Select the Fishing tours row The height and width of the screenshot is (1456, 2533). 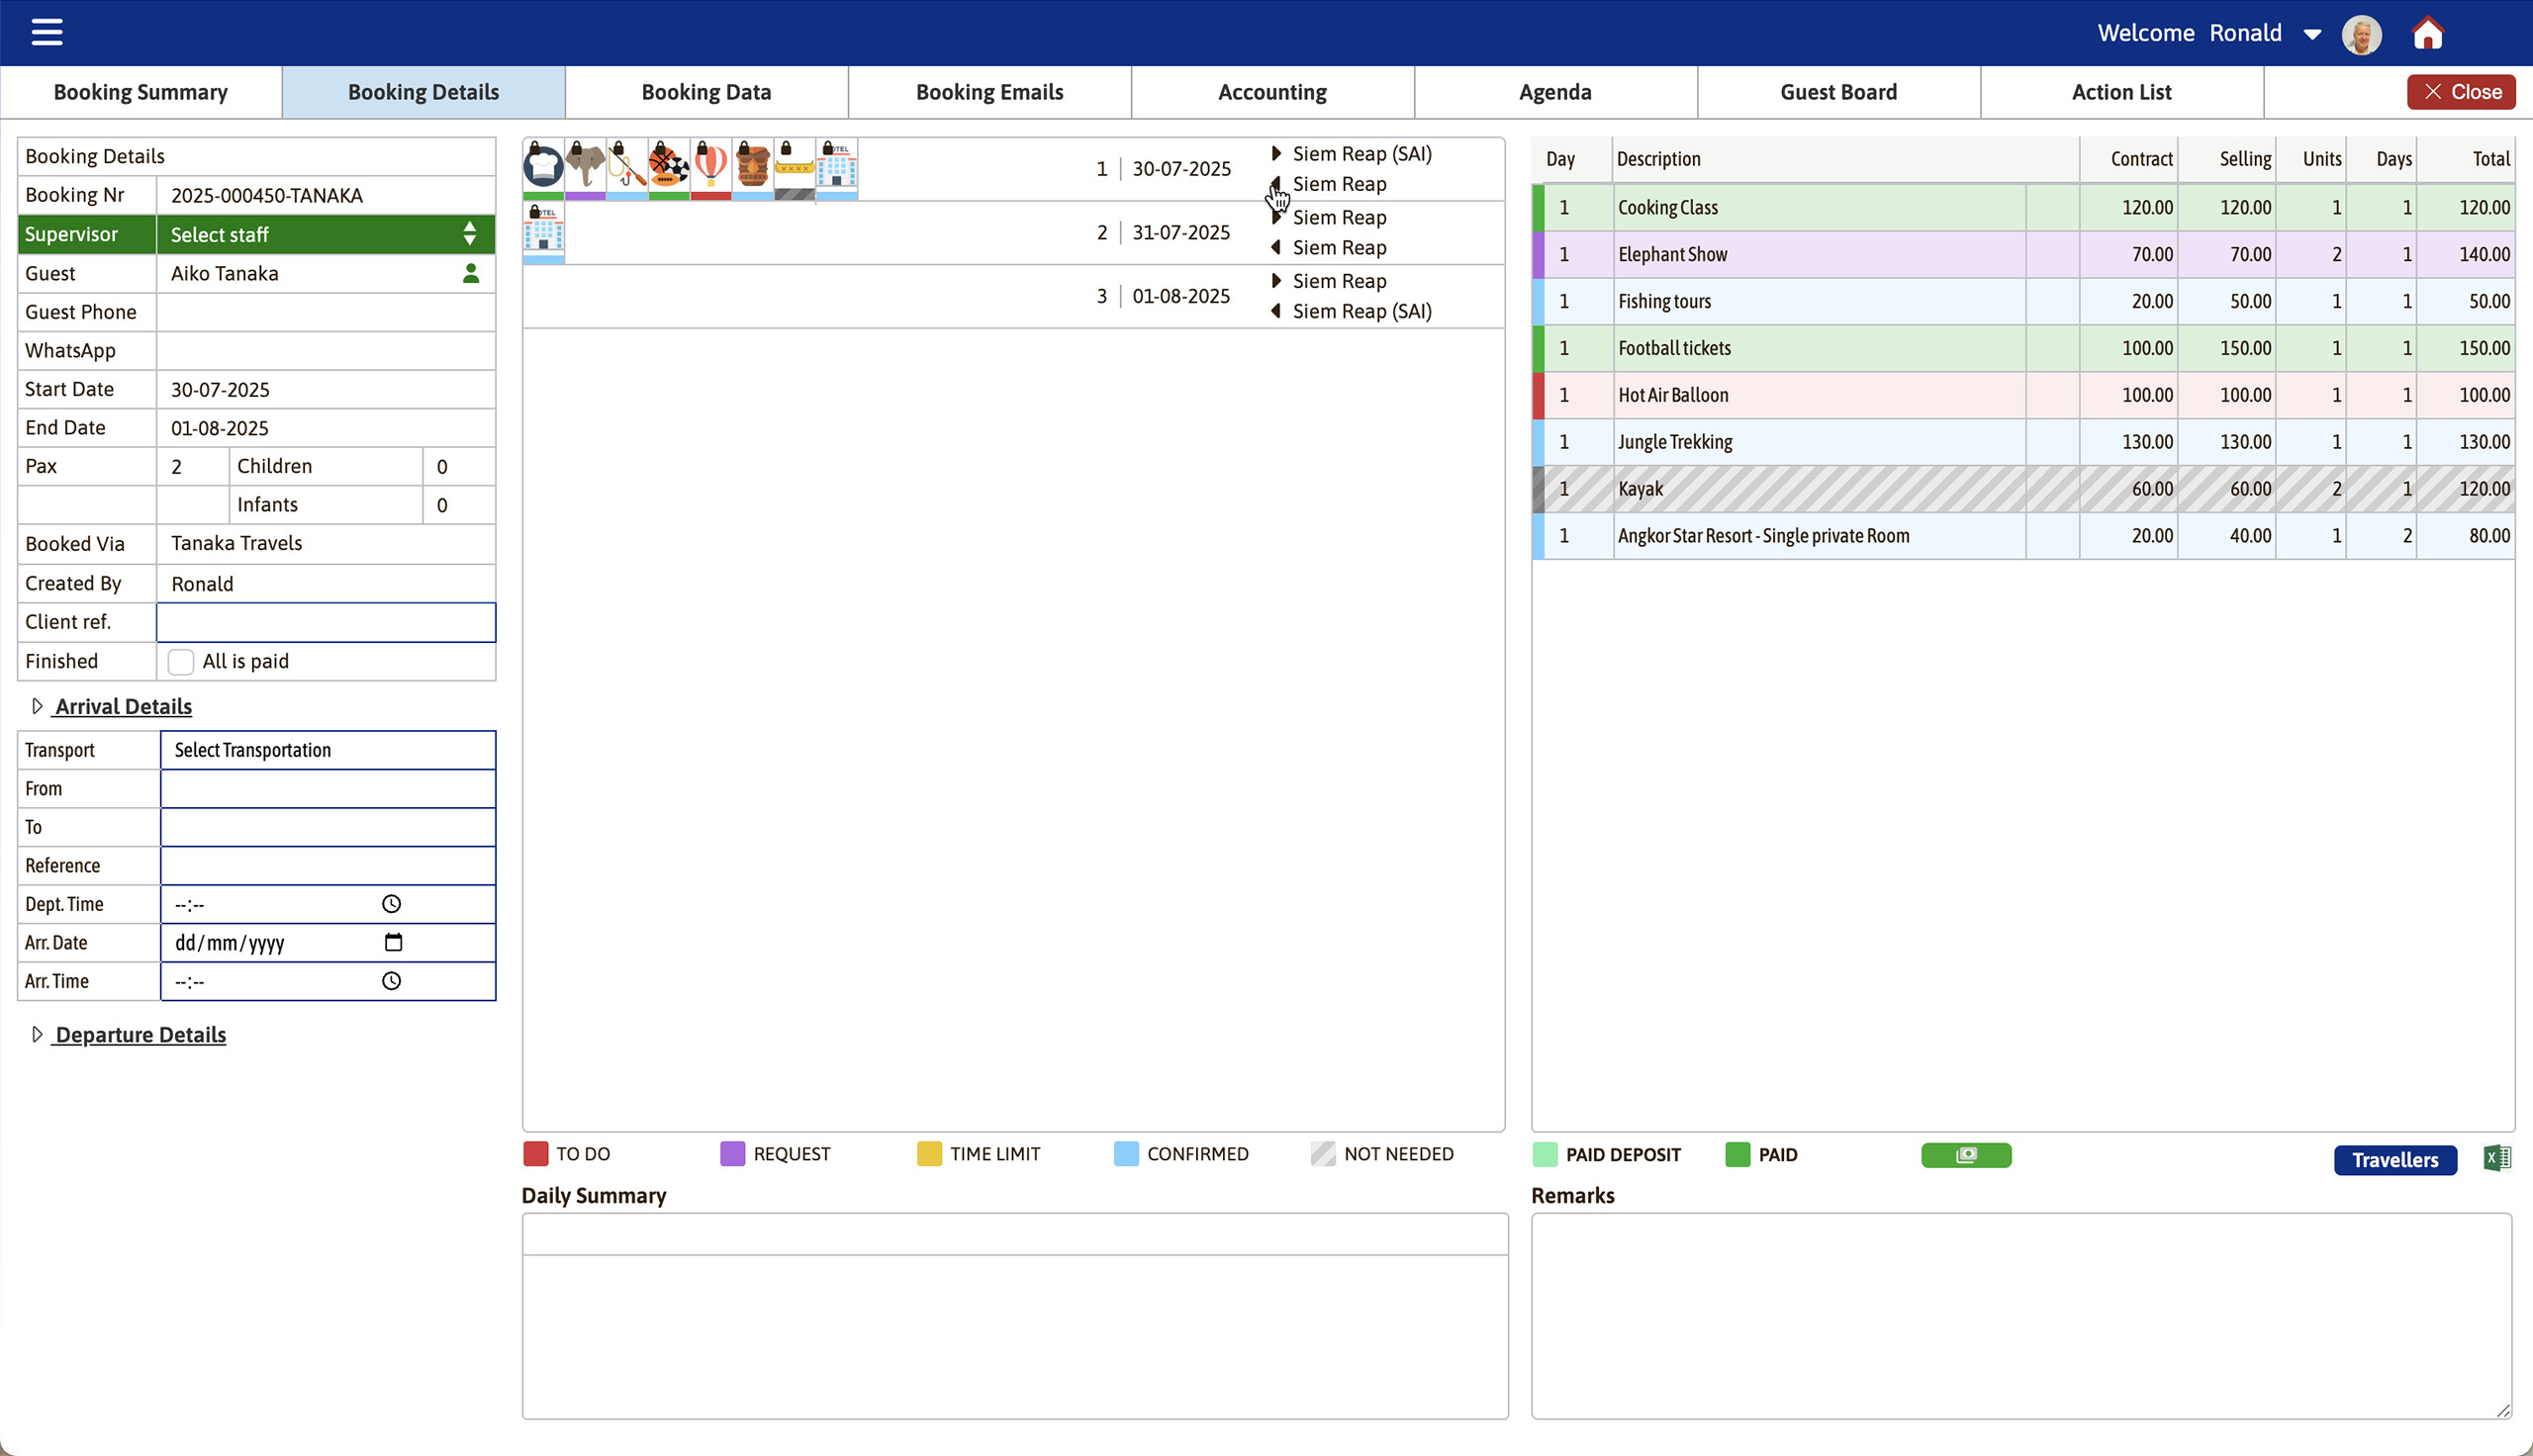2023,301
